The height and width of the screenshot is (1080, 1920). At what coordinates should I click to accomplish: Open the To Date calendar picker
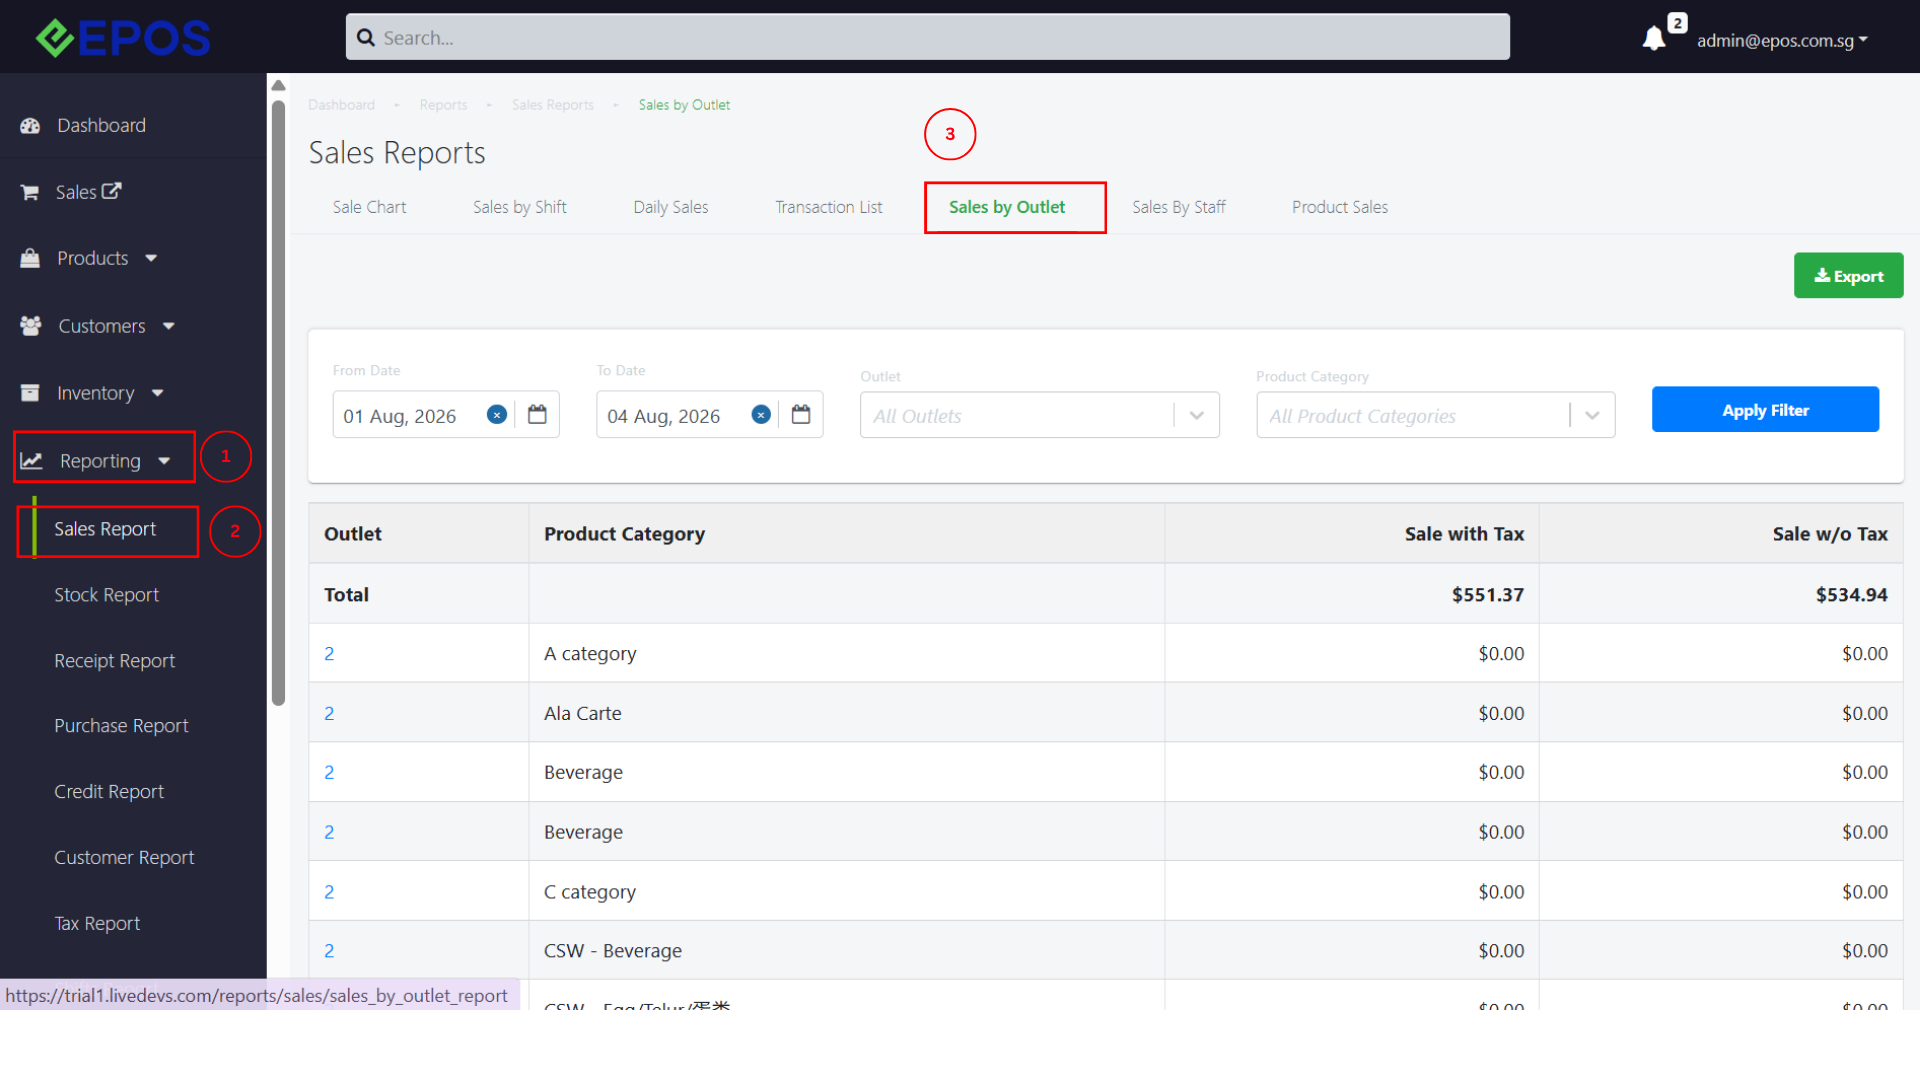point(801,414)
